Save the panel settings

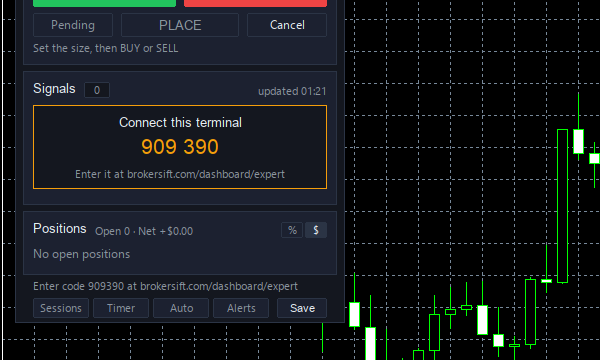(302, 308)
